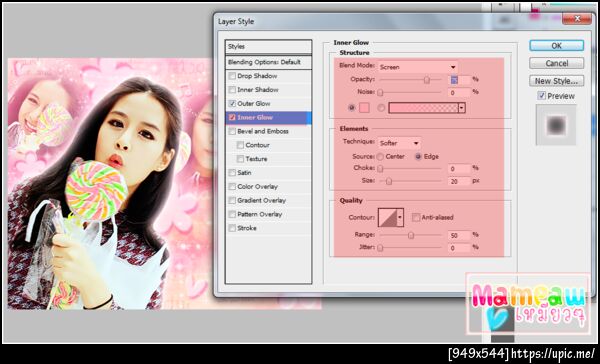Select the Center source radio button
This screenshot has height=364, width=600.
pos(380,157)
